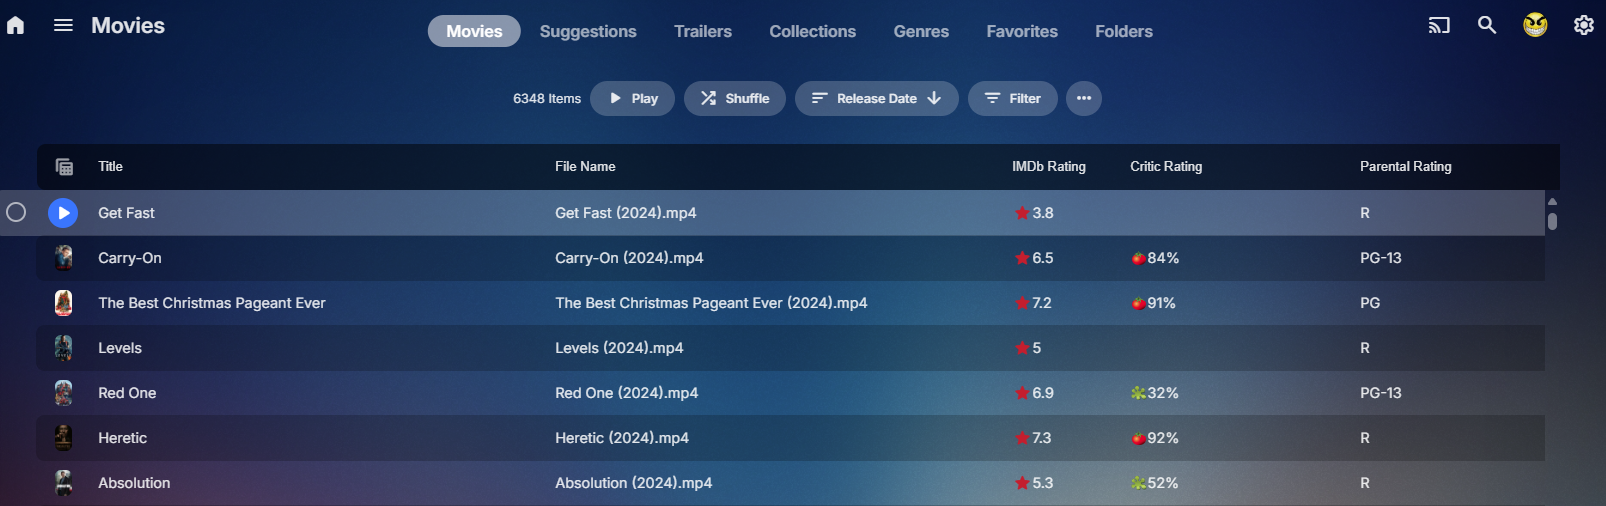
Task: Click the file name Absolution (2024).mp4
Action: (x=634, y=483)
